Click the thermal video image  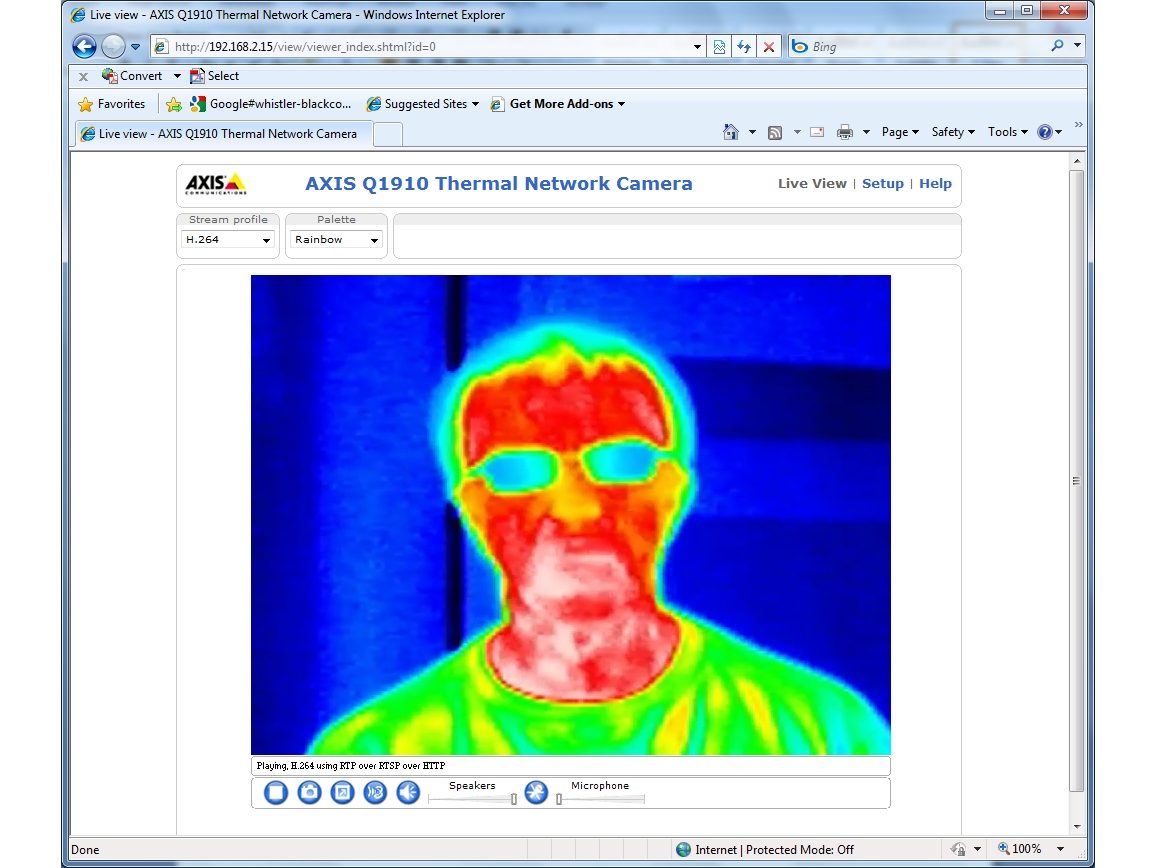570,514
